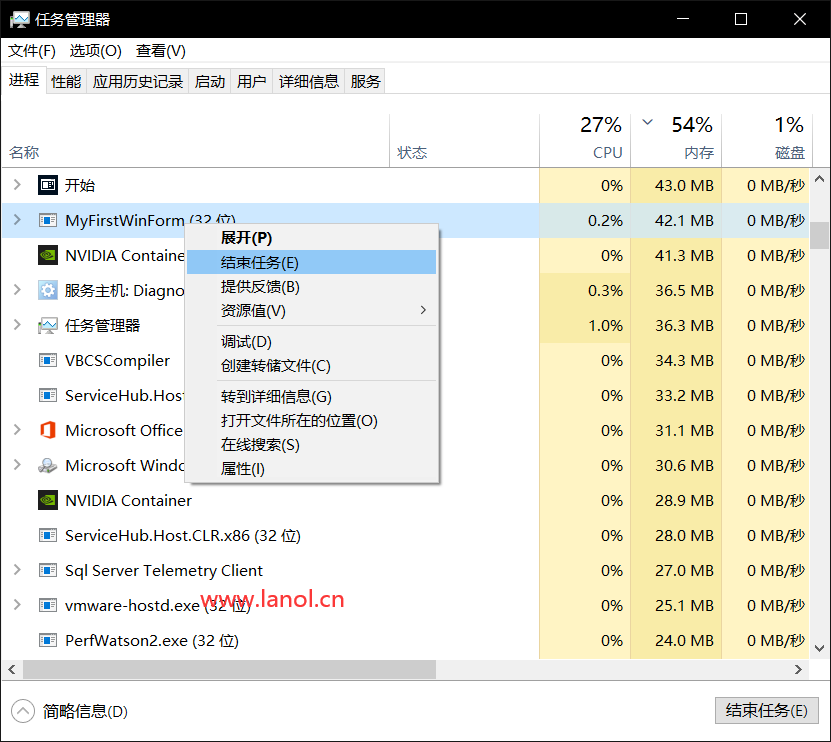This screenshot has height=742, width=831.
Task: Open the 选项(O) menu
Action: (x=95, y=51)
